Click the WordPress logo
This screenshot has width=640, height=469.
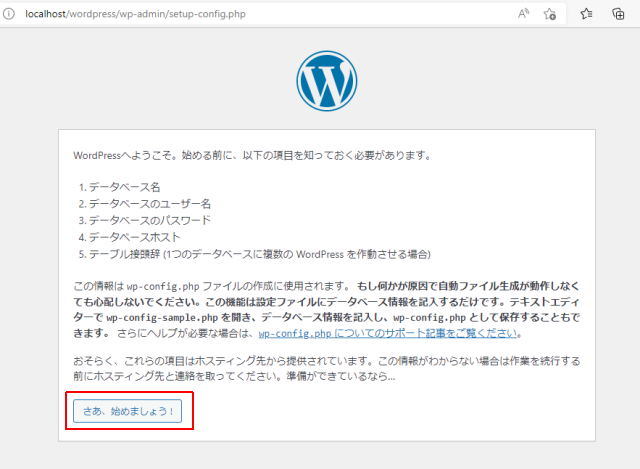[x=327, y=81]
